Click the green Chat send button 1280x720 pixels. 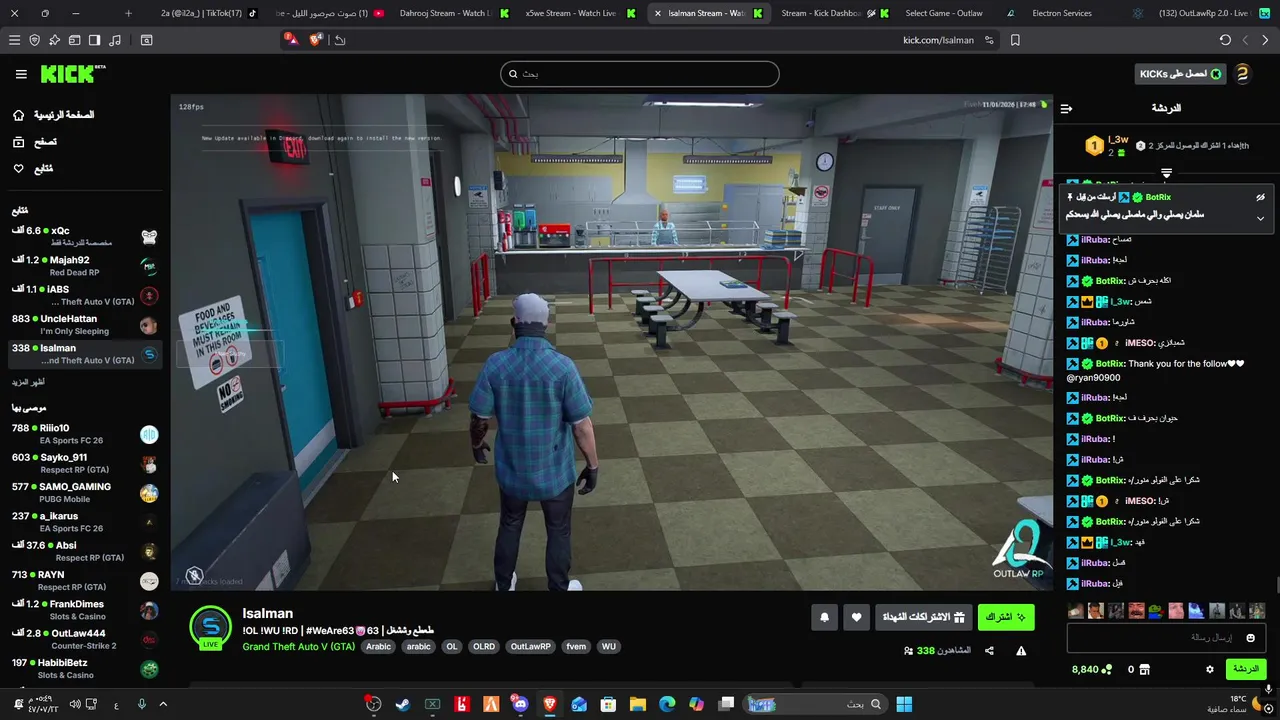pyautogui.click(x=1245, y=669)
